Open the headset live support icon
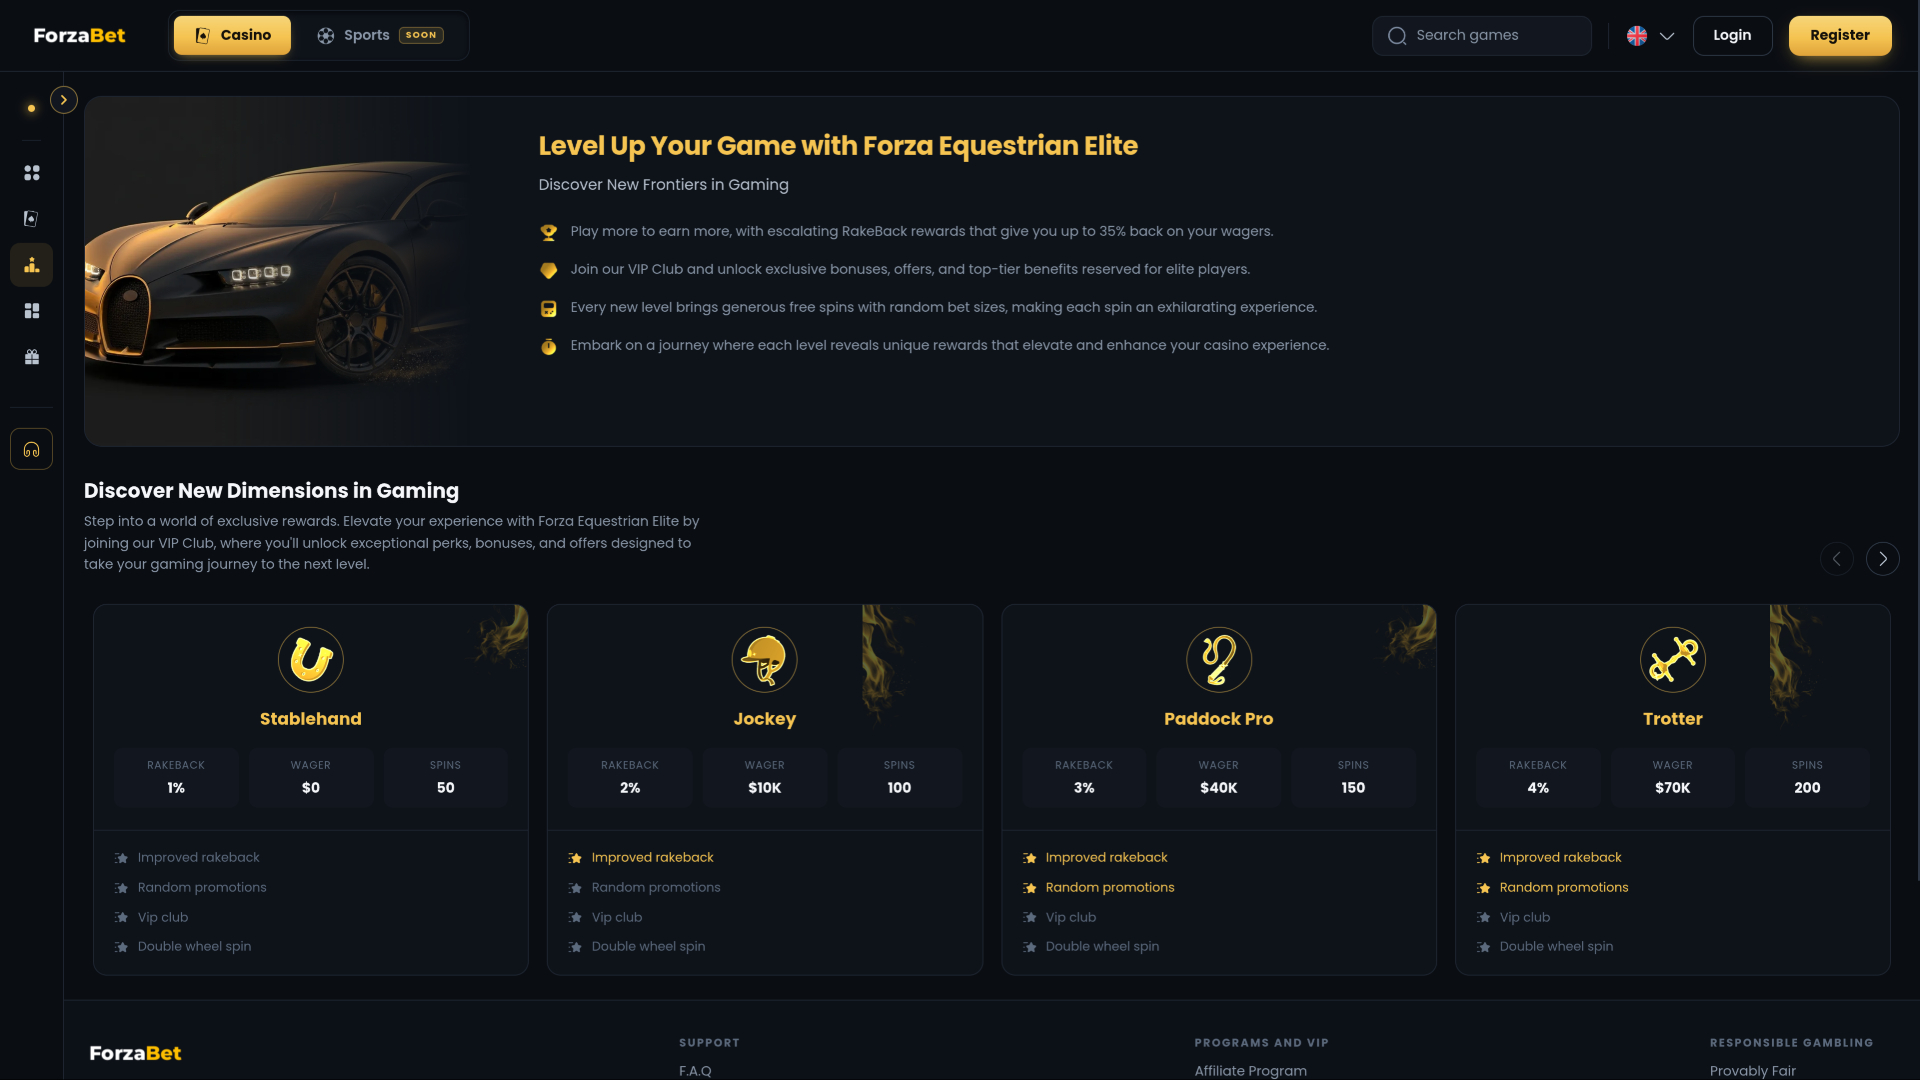 point(32,449)
